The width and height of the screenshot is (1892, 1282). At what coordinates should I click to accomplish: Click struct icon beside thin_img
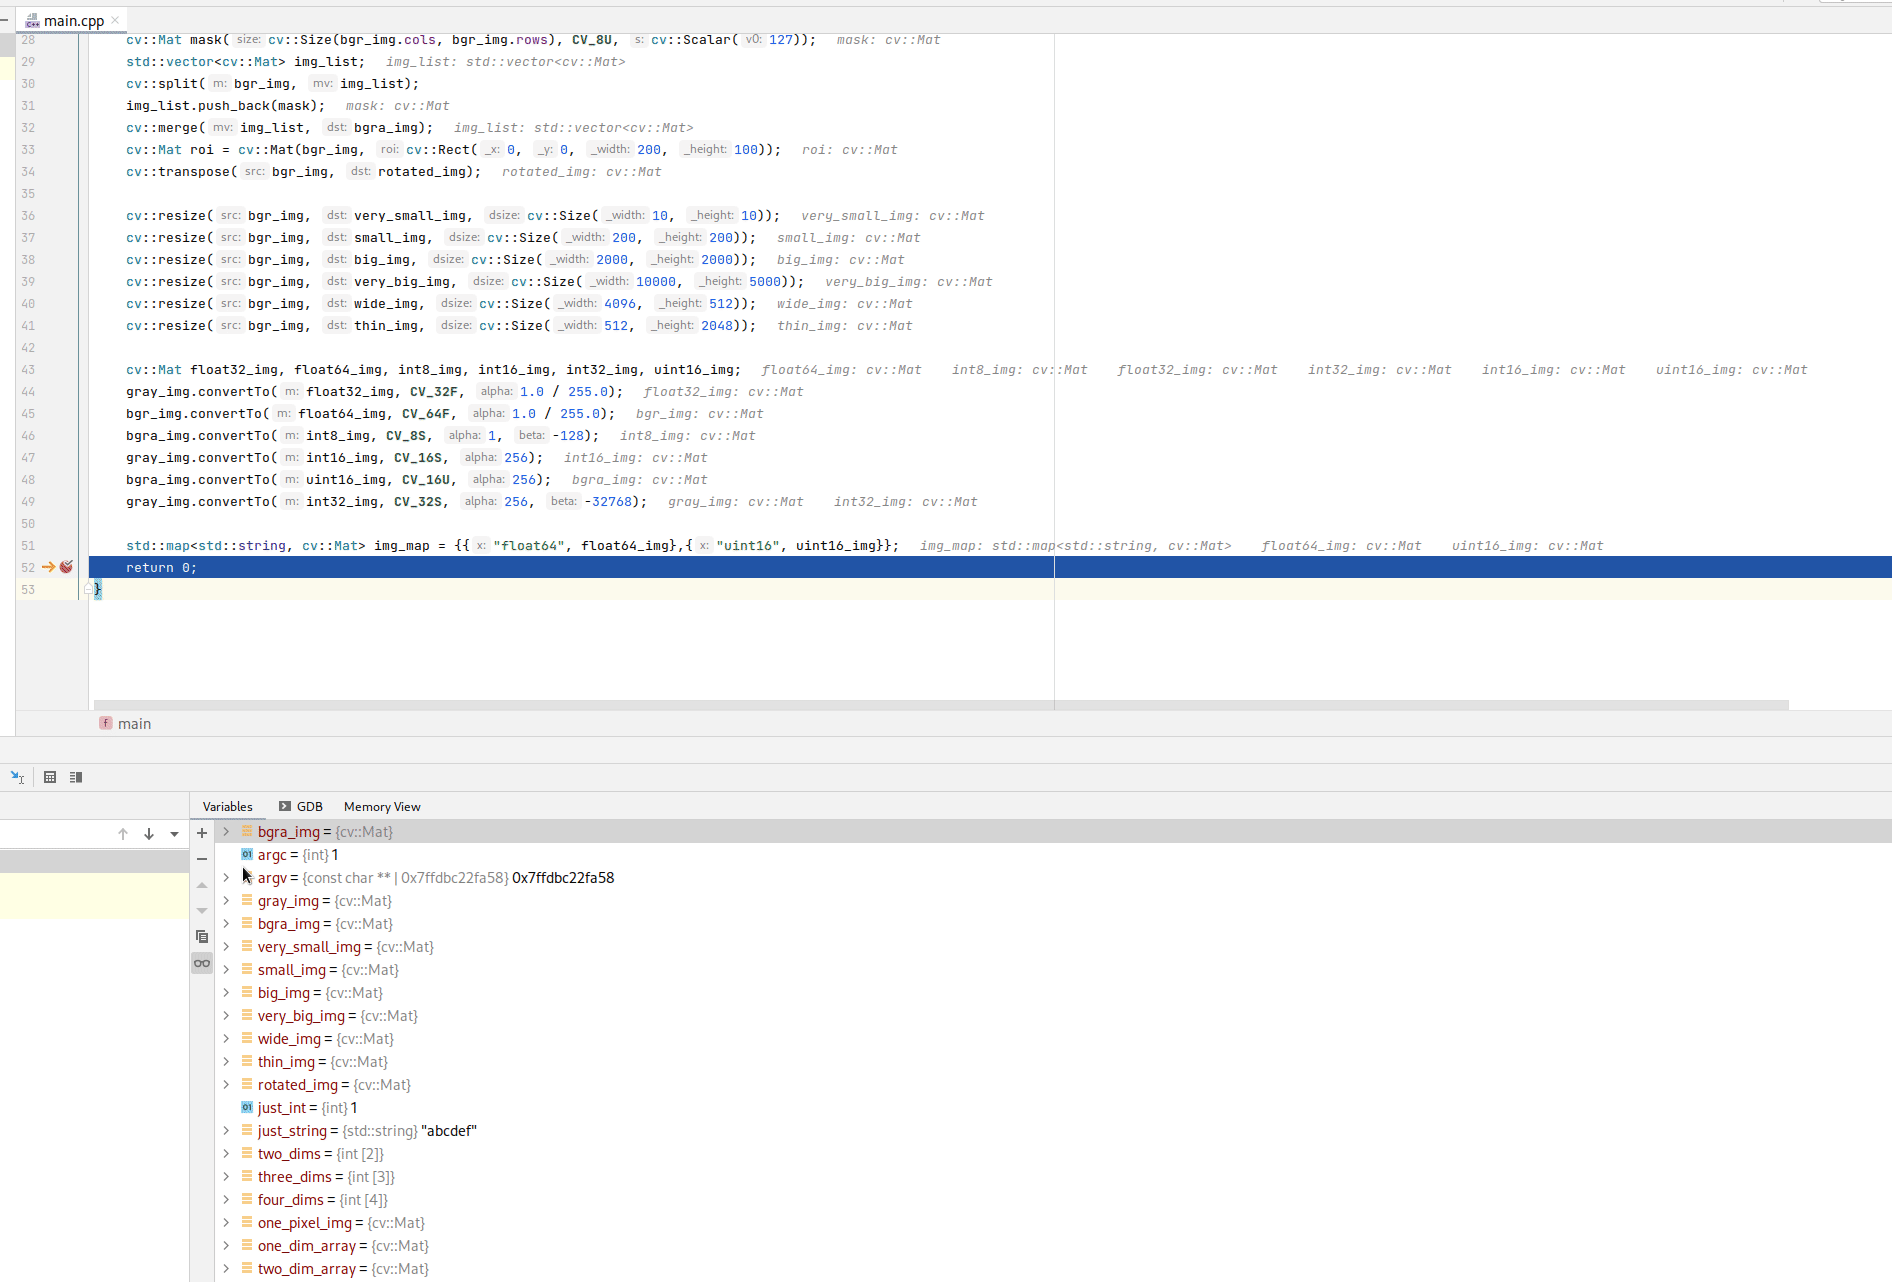247,1061
